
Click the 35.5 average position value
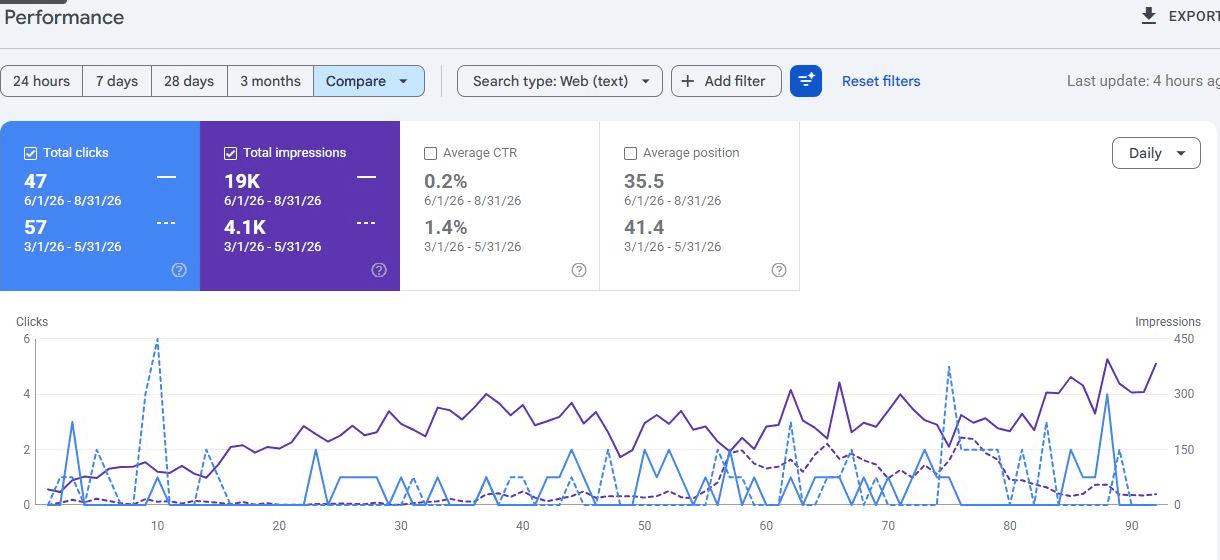tap(644, 181)
